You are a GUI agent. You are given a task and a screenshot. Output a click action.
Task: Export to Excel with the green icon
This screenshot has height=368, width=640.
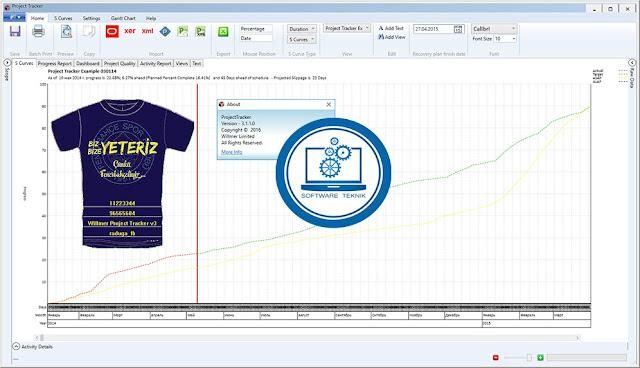(223, 31)
